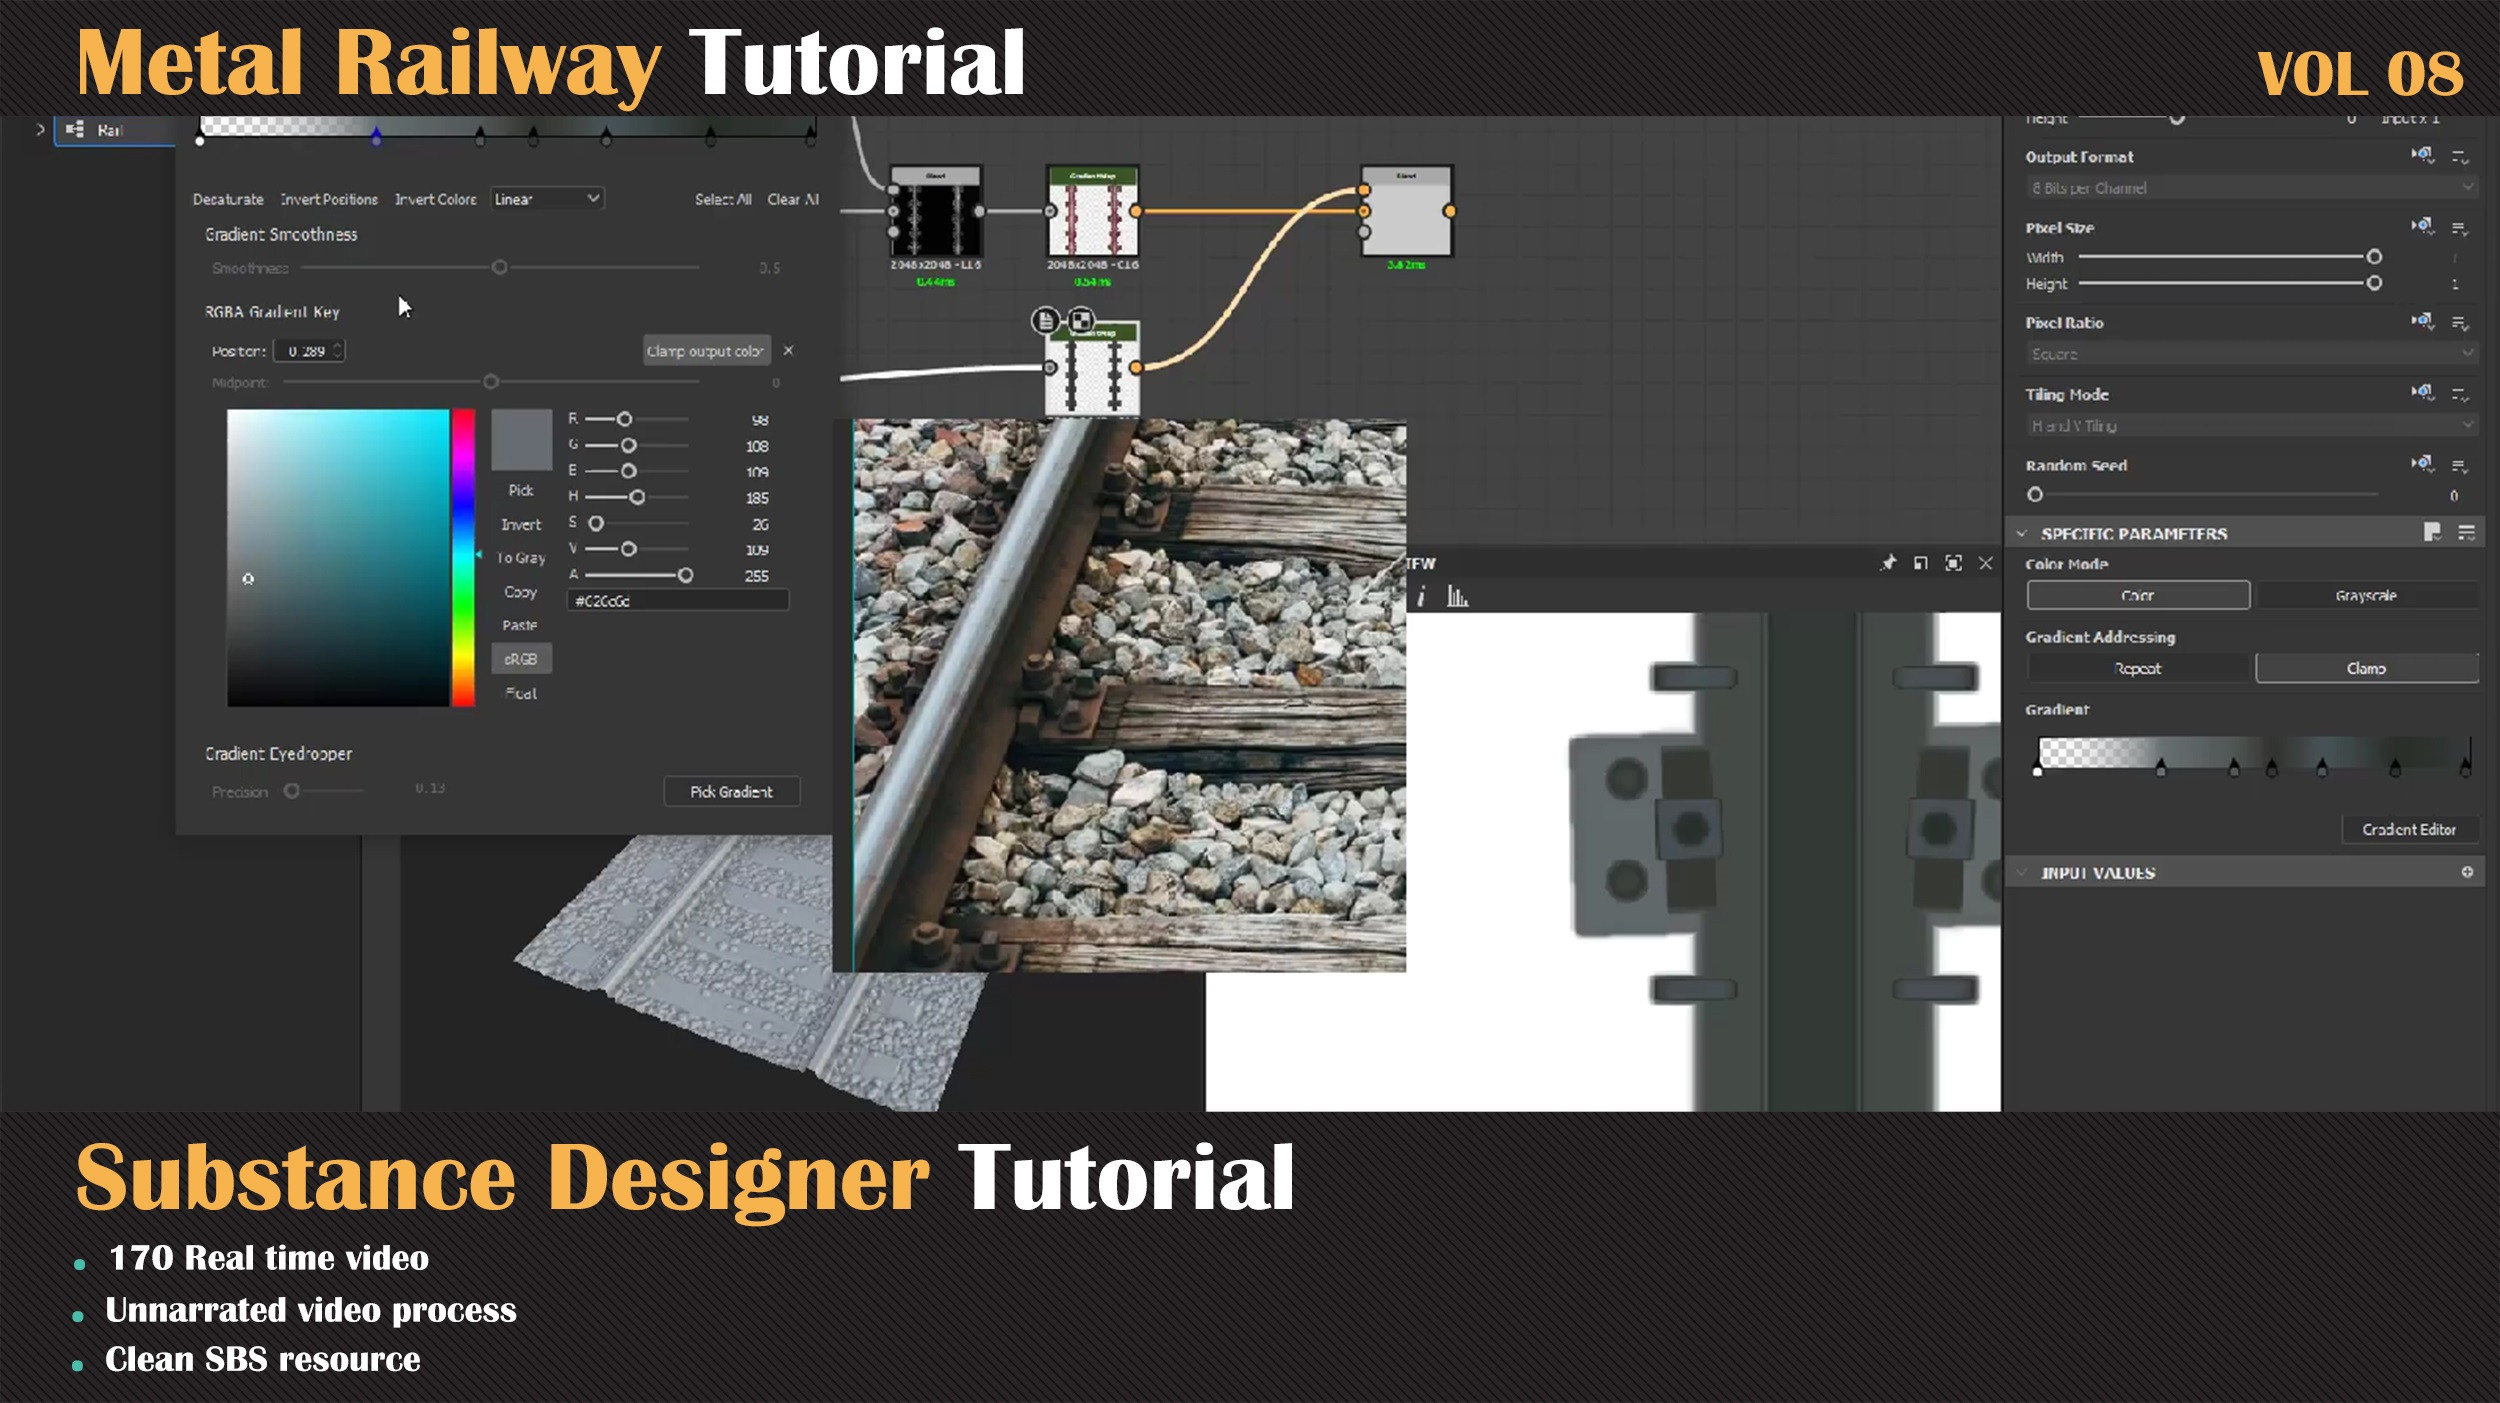Open Random Seed options menu icon
2500x1403 pixels.
[2460, 466]
